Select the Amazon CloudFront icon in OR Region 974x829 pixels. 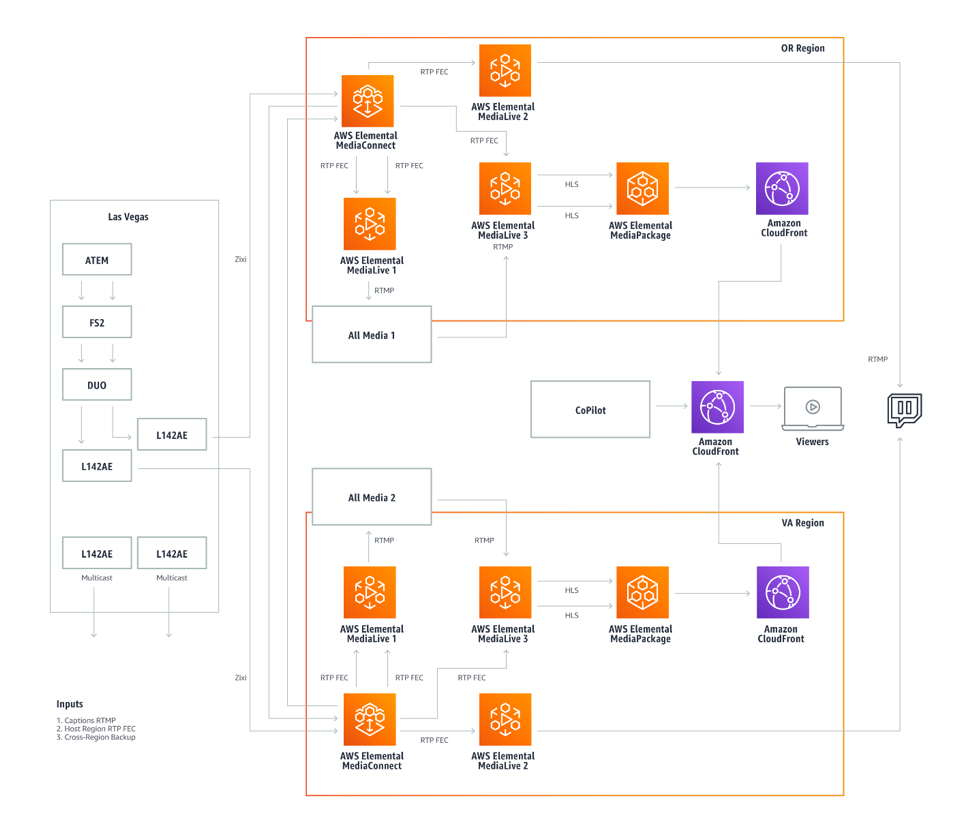pos(782,188)
